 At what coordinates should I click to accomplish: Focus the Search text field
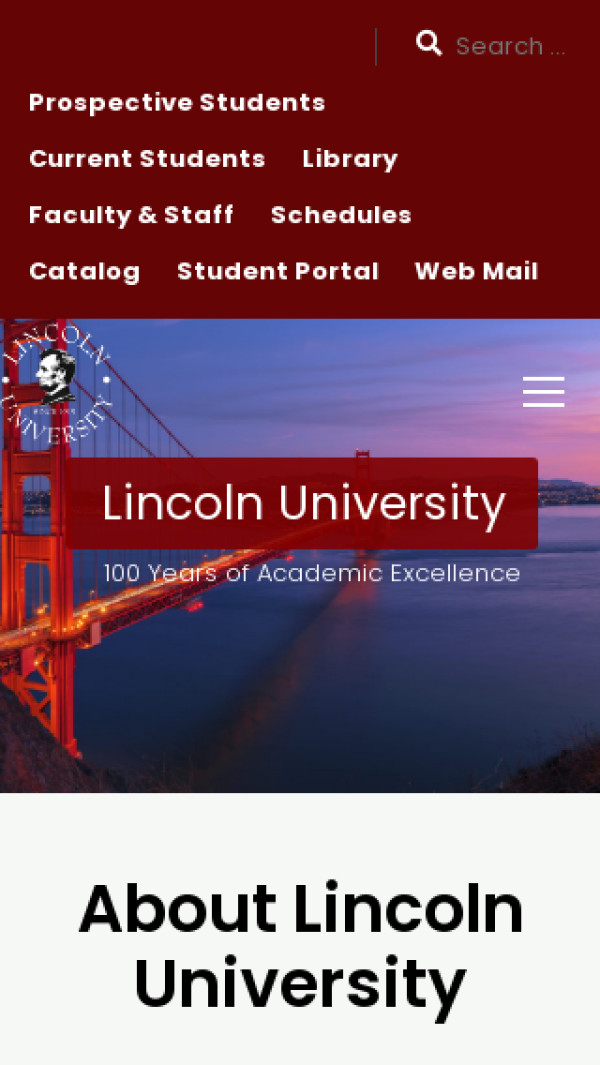click(x=510, y=46)
